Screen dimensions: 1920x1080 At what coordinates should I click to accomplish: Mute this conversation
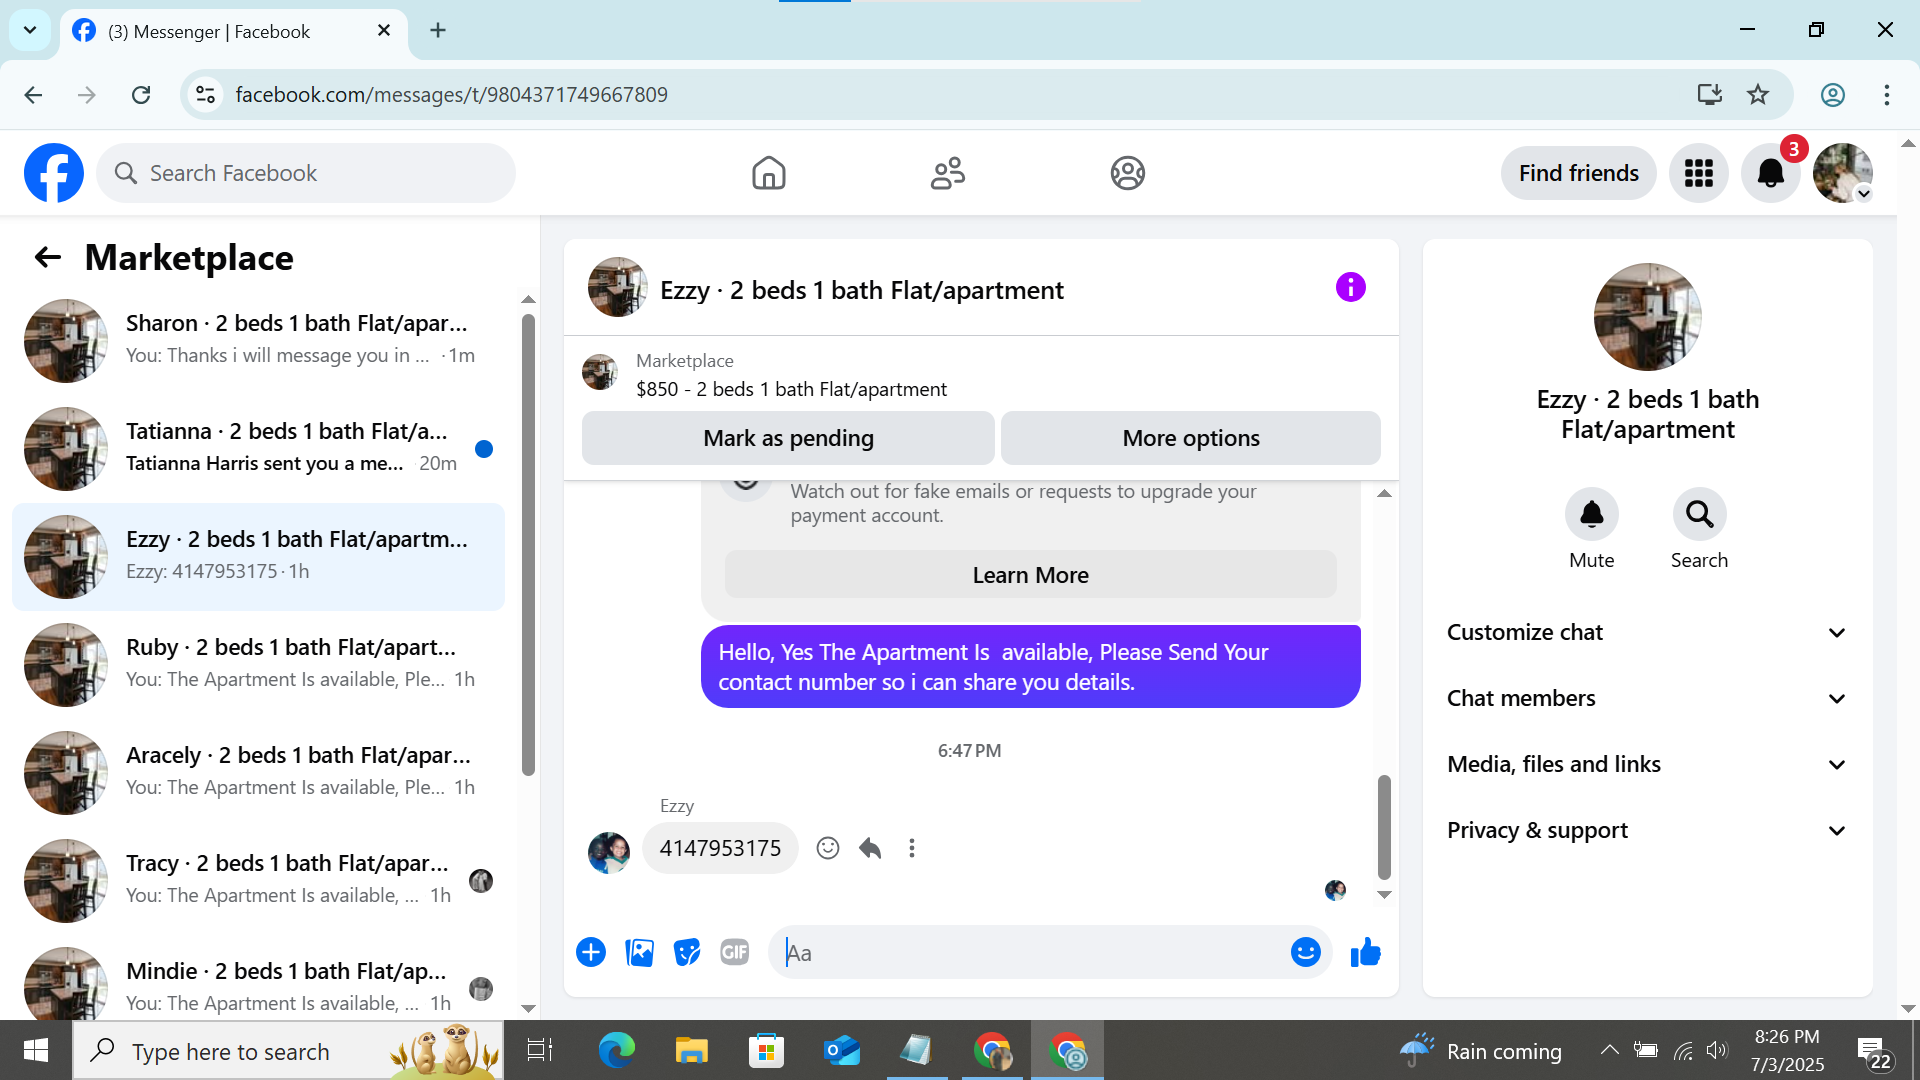pyautogui.click(x=1591, y=515)
